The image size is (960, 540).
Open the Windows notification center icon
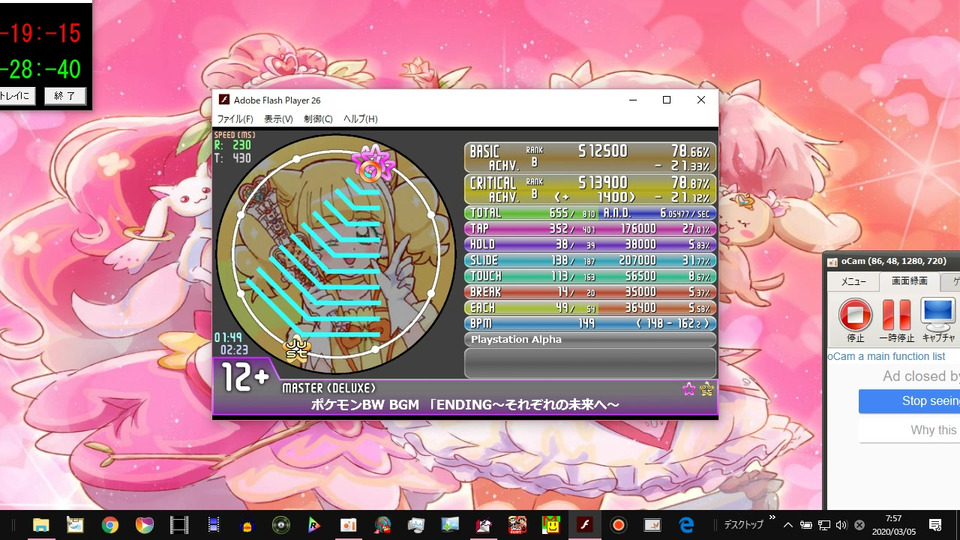pos(935,525)
